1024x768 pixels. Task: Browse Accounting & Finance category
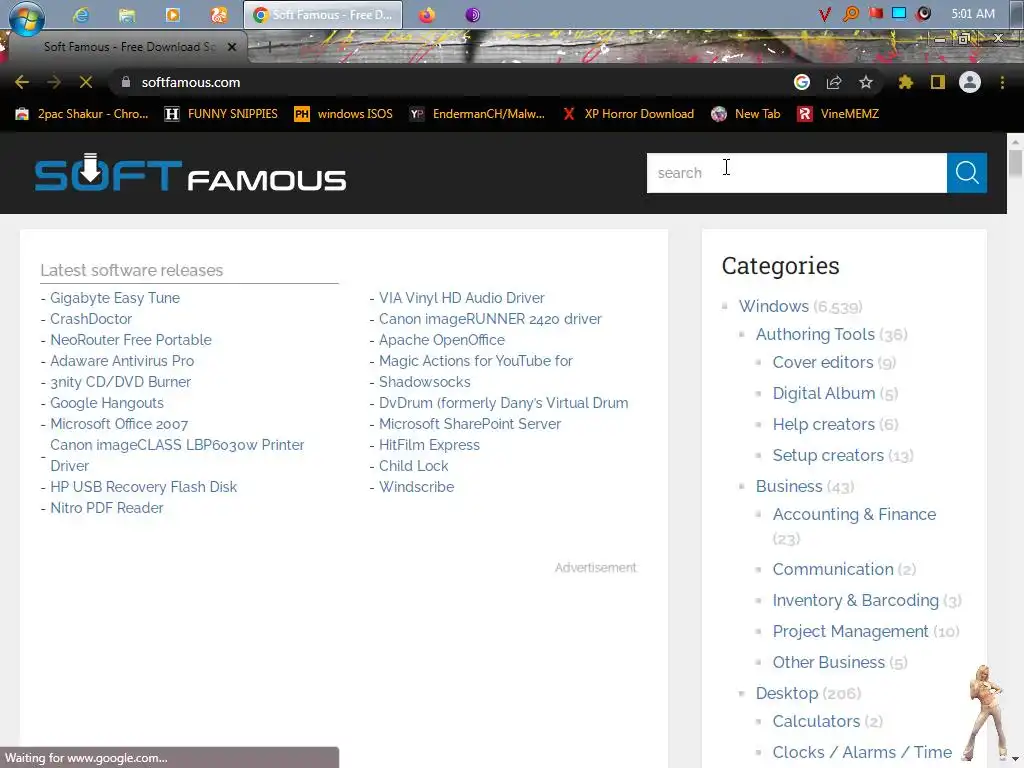click(x=854, y=515)
